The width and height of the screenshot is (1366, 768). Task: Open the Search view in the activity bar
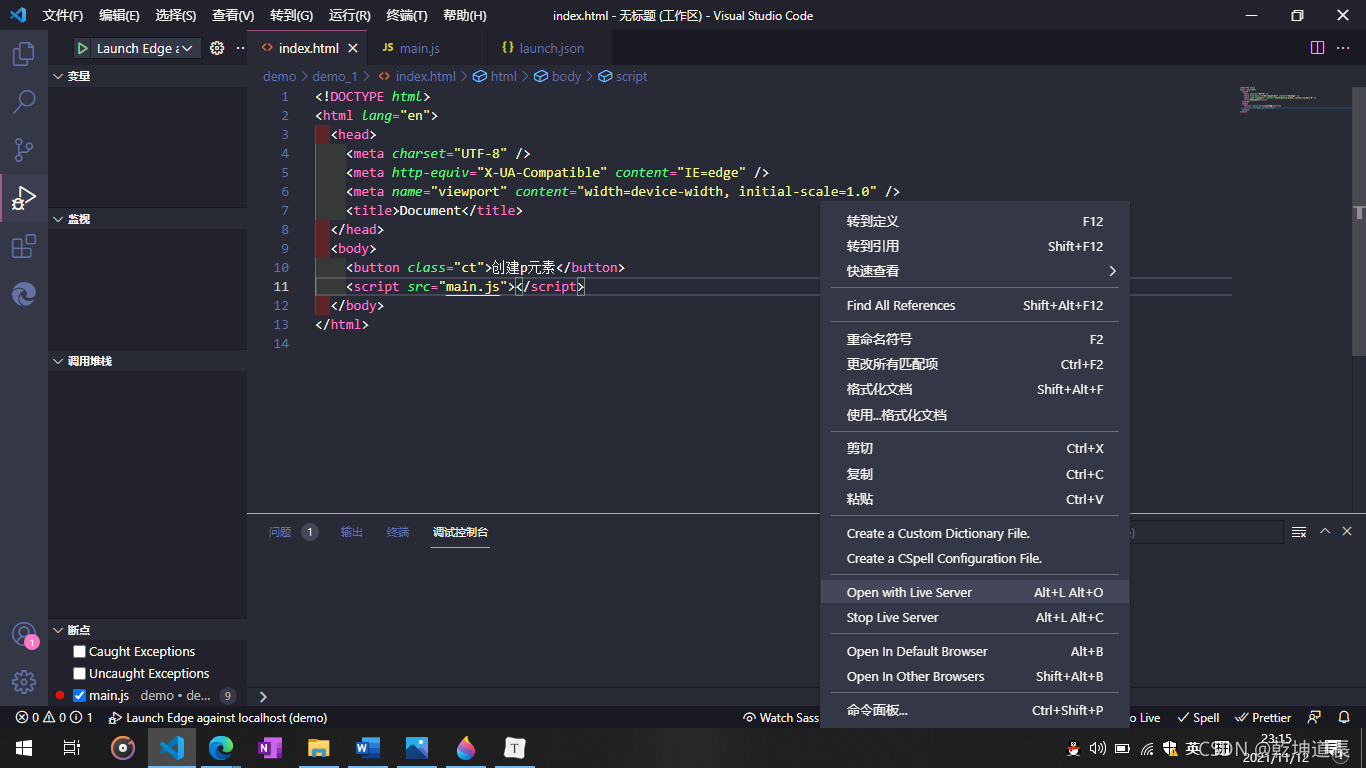tap(22, 101)
